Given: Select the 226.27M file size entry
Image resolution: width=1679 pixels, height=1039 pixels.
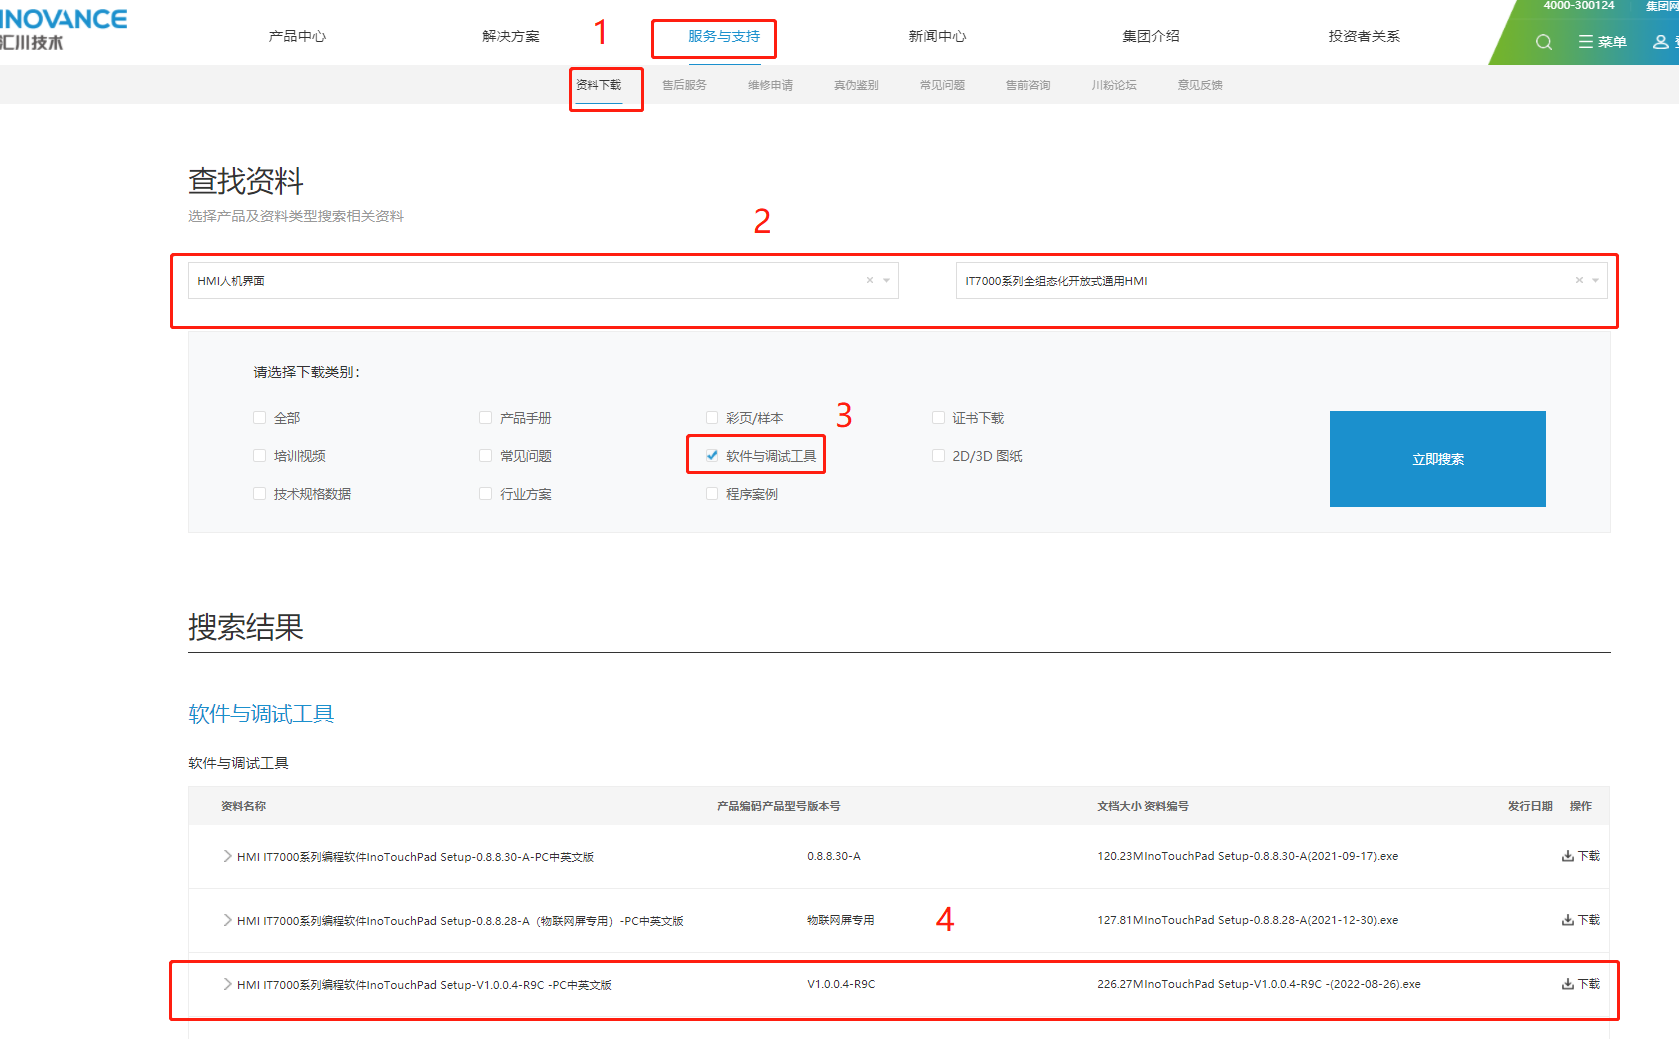Looking at the screenshot, I should click(x=1120, y=984).
